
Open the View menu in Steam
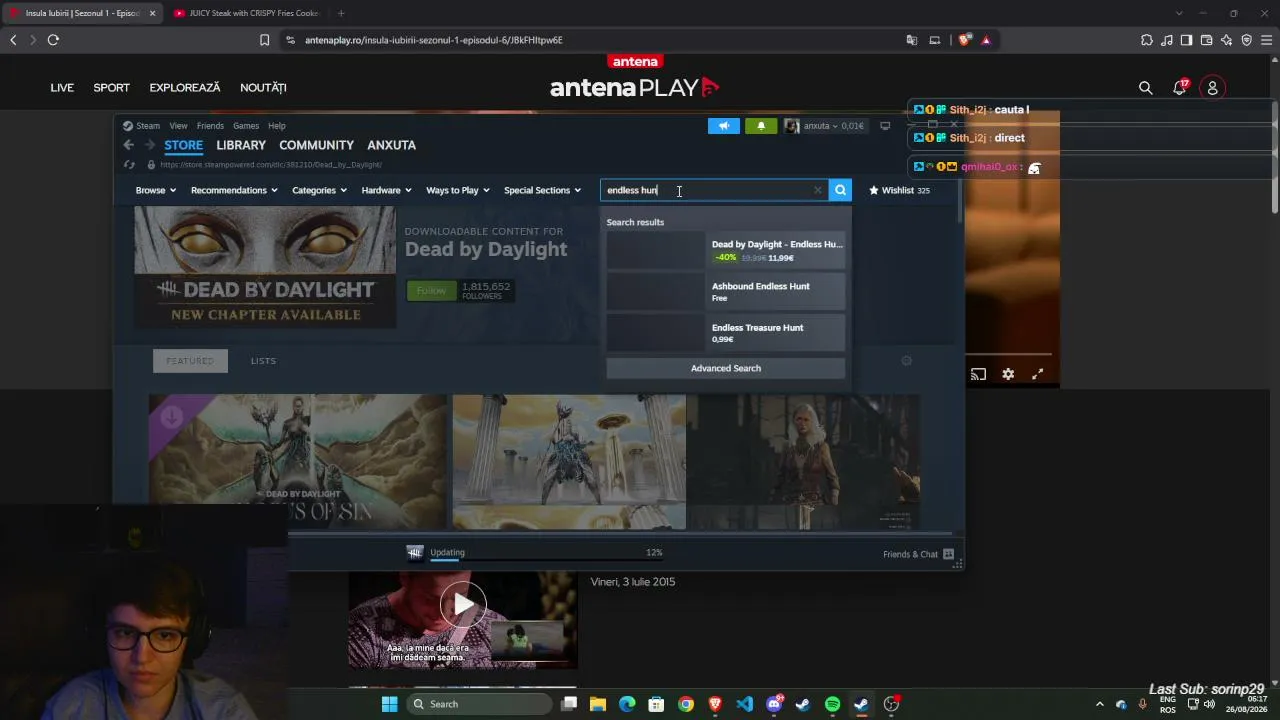tap(178, 126)
